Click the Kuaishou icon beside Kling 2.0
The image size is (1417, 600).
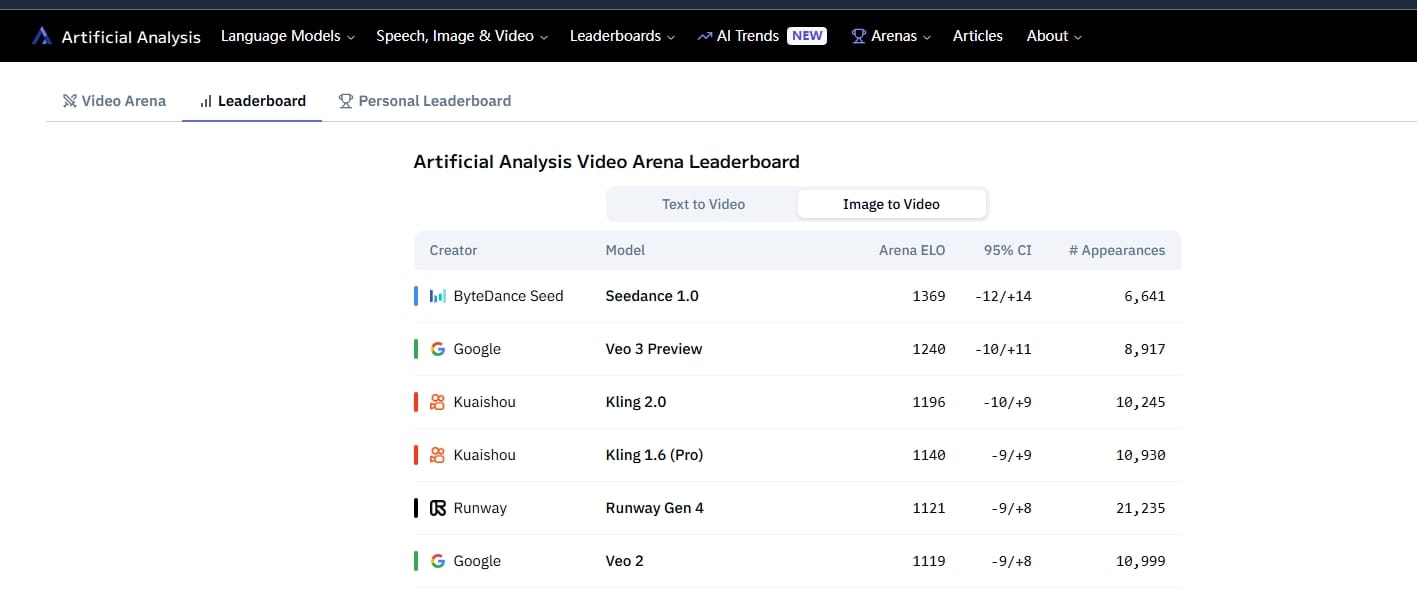(x=437, y=402)
